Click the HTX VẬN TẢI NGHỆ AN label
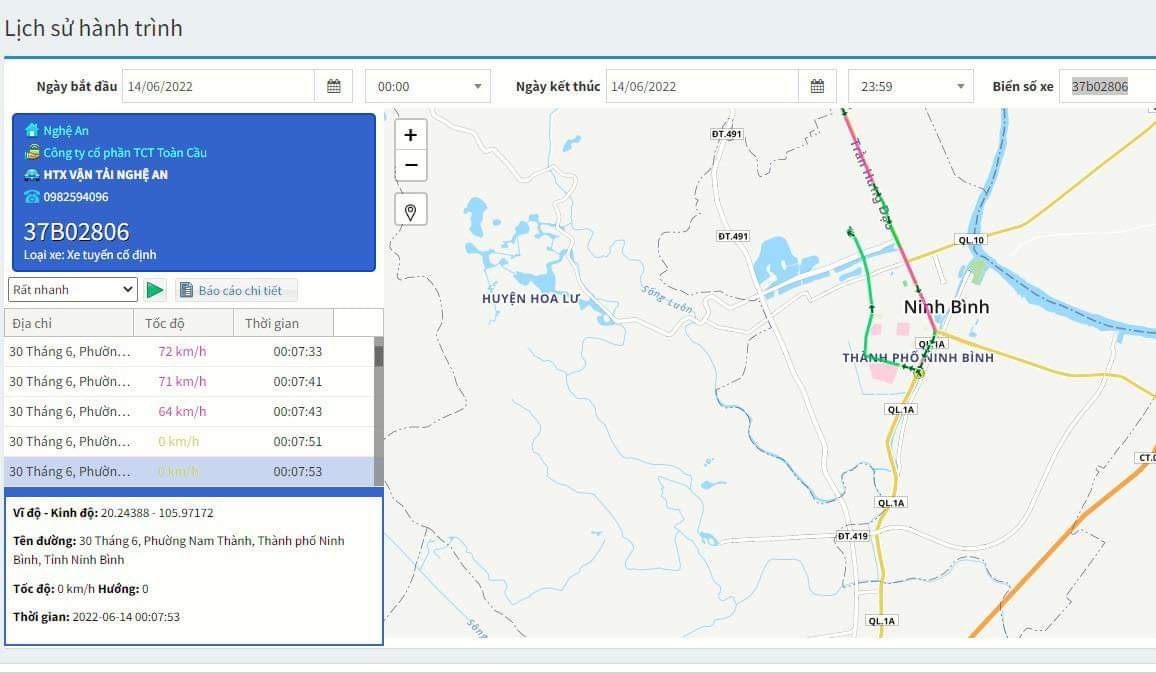The height and width of the screenshot is (673, 1156). click(105, 175)
